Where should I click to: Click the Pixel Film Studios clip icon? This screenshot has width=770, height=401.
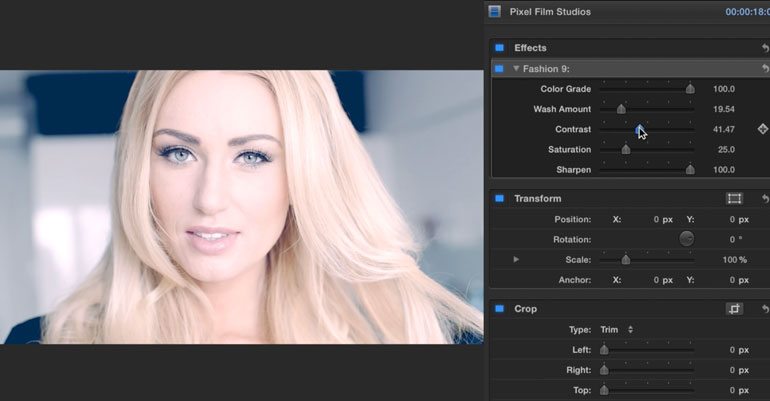tap(494, 11)
